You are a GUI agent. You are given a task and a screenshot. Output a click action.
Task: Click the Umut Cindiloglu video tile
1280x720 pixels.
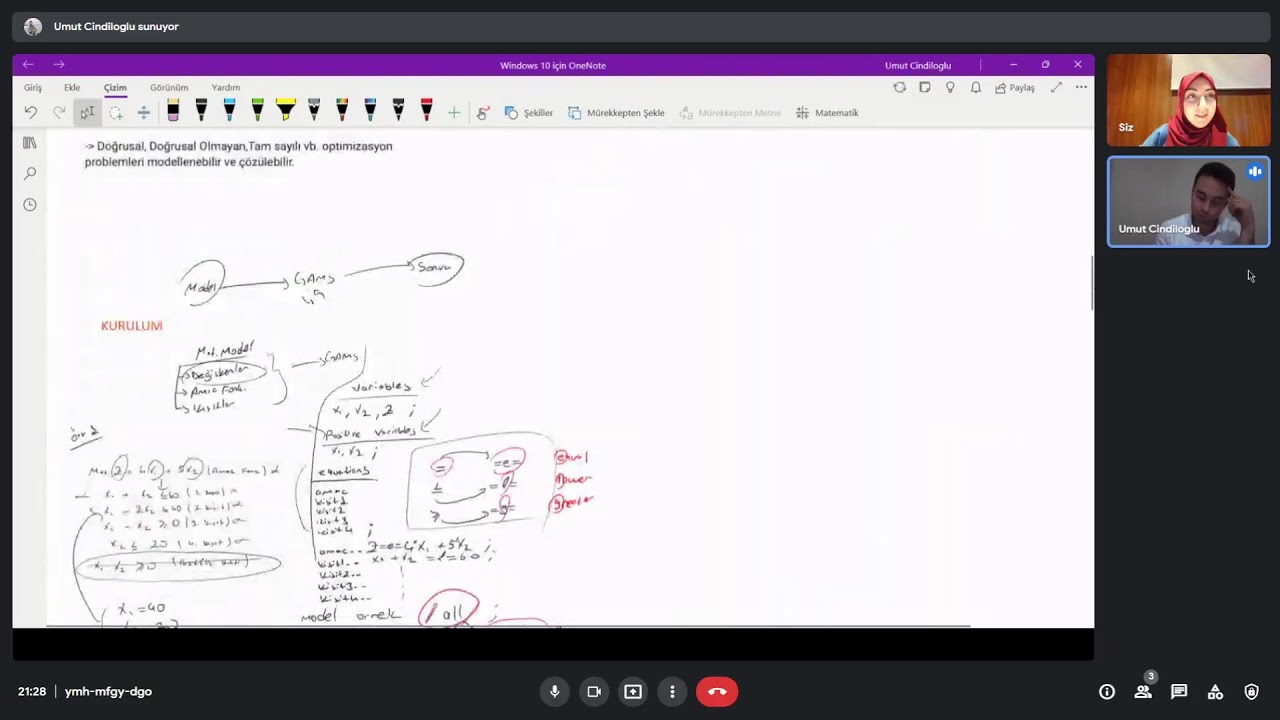click(x=1188, y=201)
